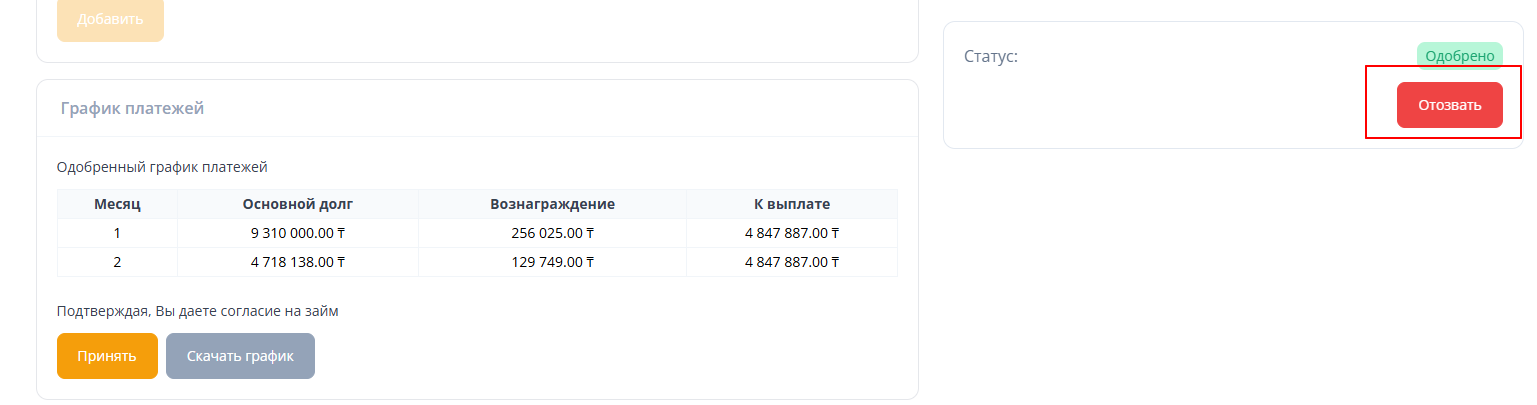Click month 1 row number cell
Image resolution: width=1537 pixels, height=405 pixels.
pos(118,233)
